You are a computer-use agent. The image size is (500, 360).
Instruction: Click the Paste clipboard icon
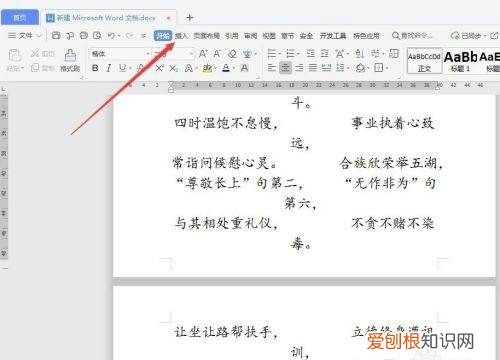pos(14,55)
